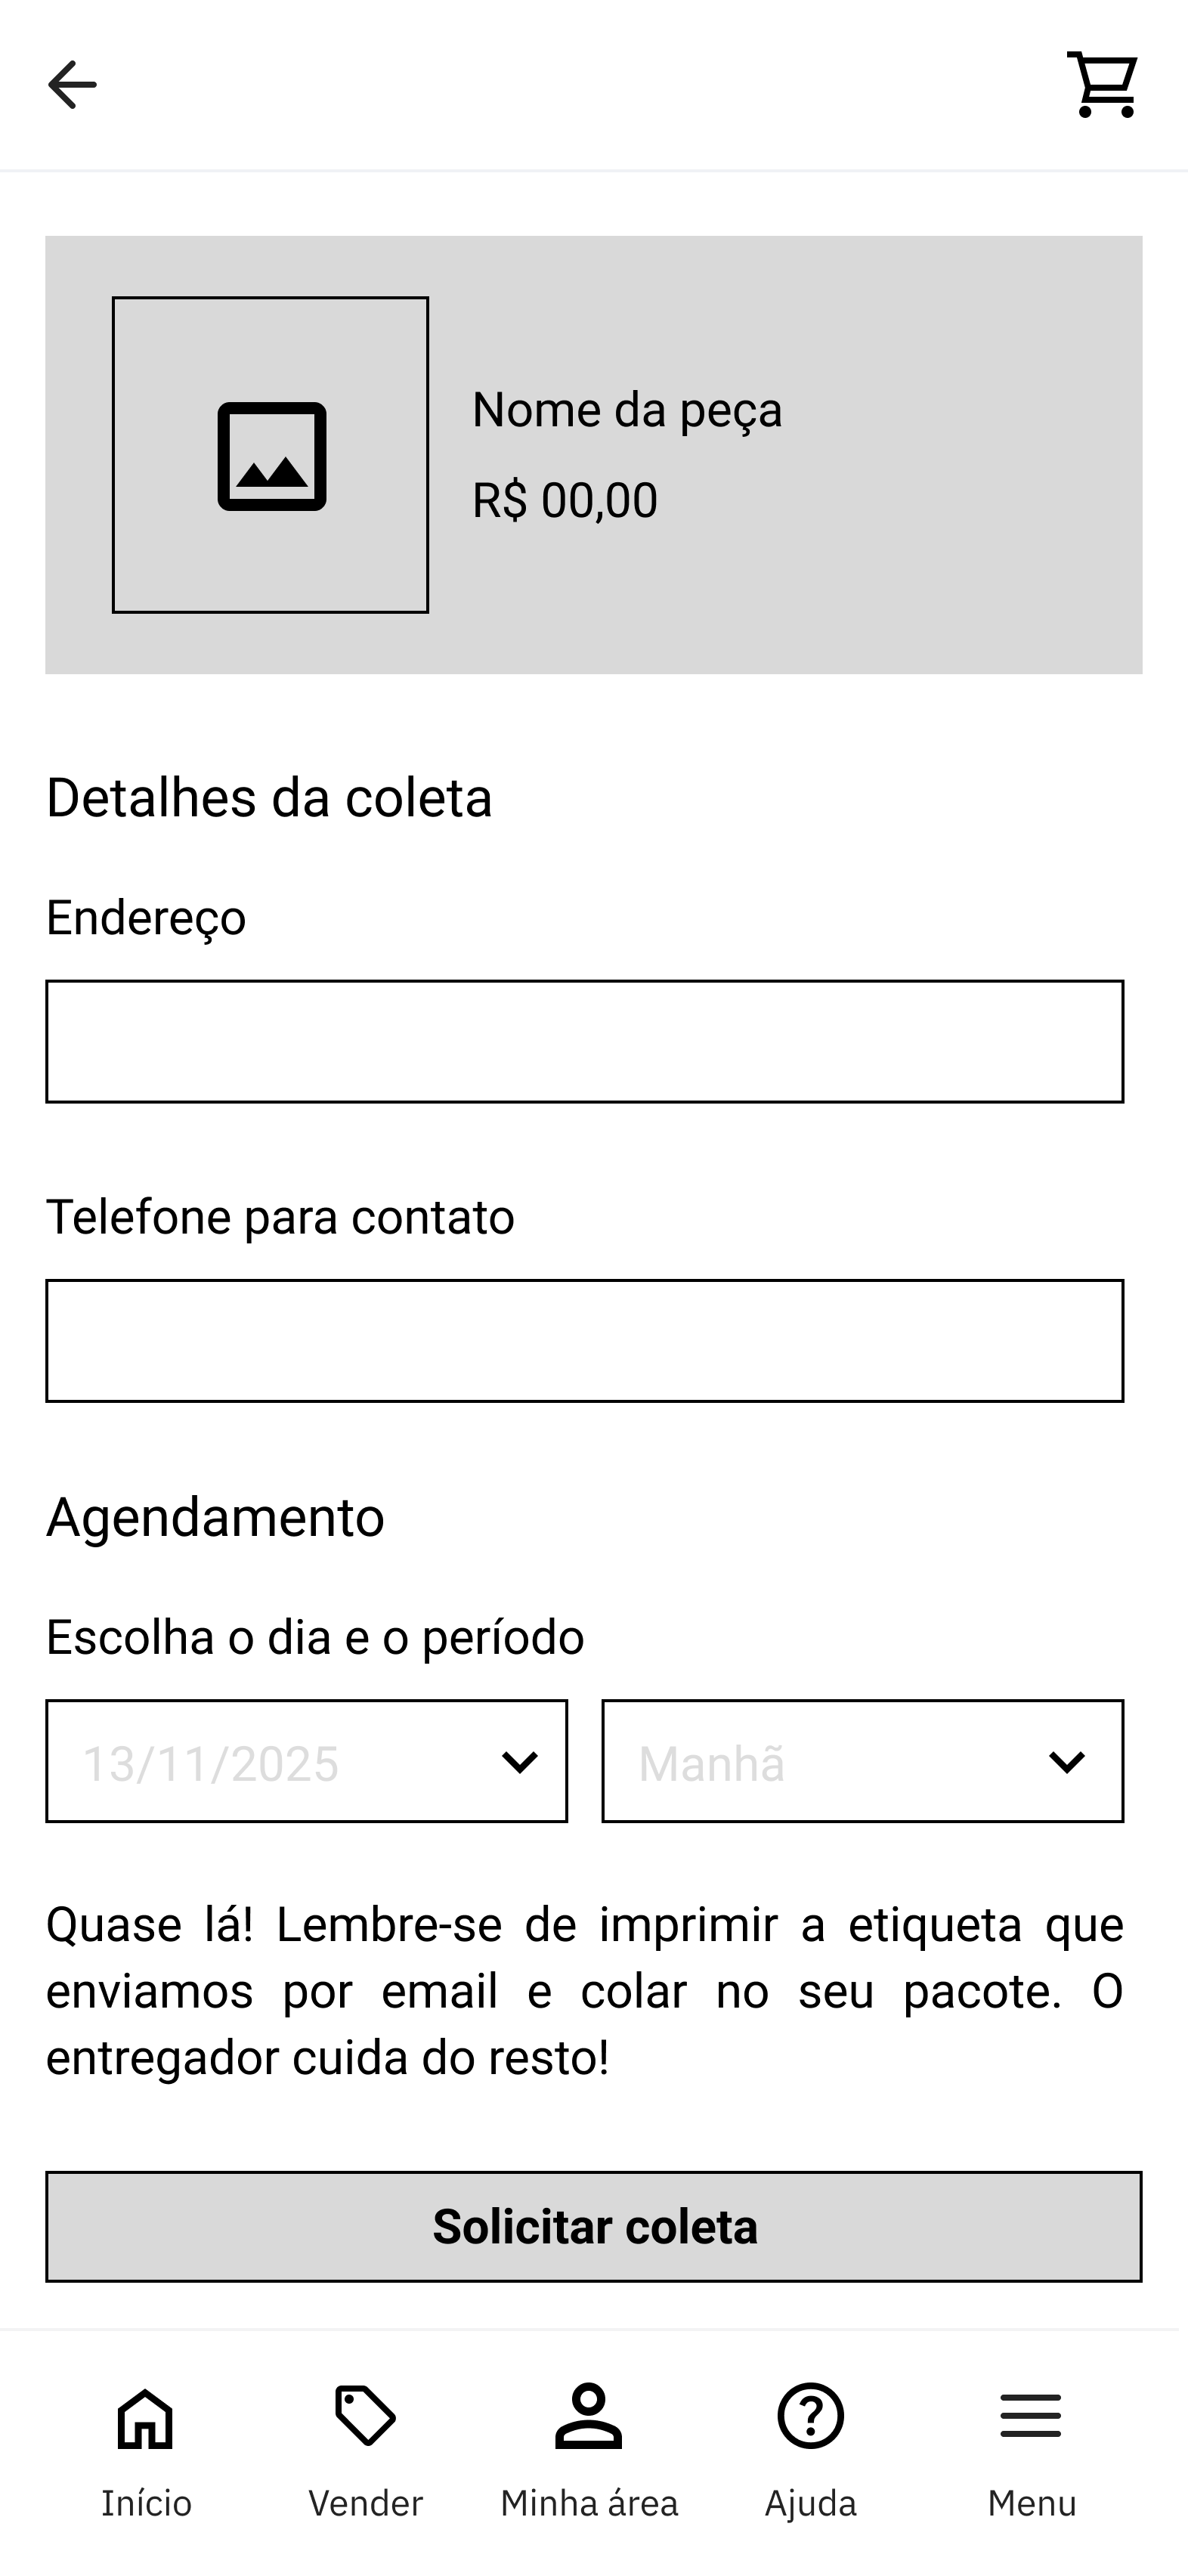Click the period dropdown chevron arrow
The image size is (1188, 2576).
(1067, 1761)
